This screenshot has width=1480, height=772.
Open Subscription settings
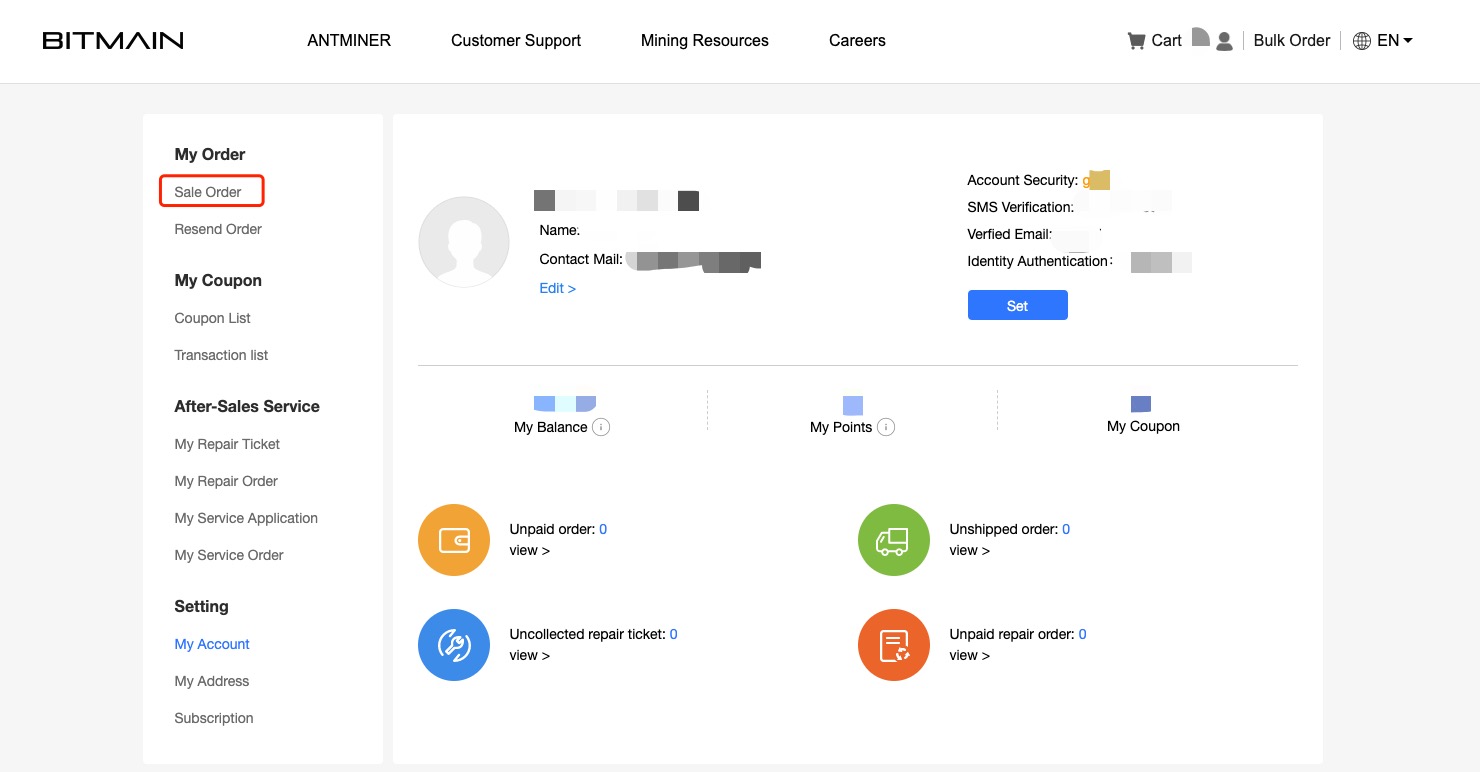[214, 718]
